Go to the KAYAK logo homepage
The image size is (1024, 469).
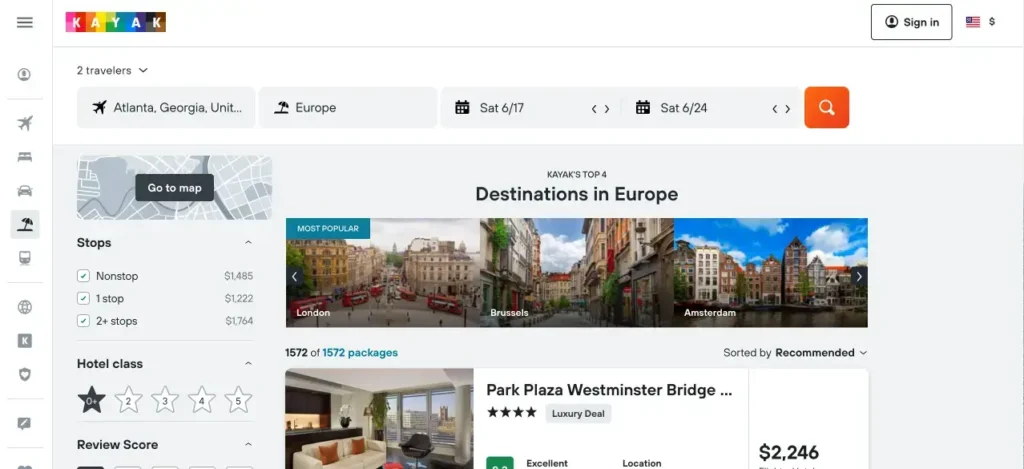pyautogui.click(x=116, y=22)
